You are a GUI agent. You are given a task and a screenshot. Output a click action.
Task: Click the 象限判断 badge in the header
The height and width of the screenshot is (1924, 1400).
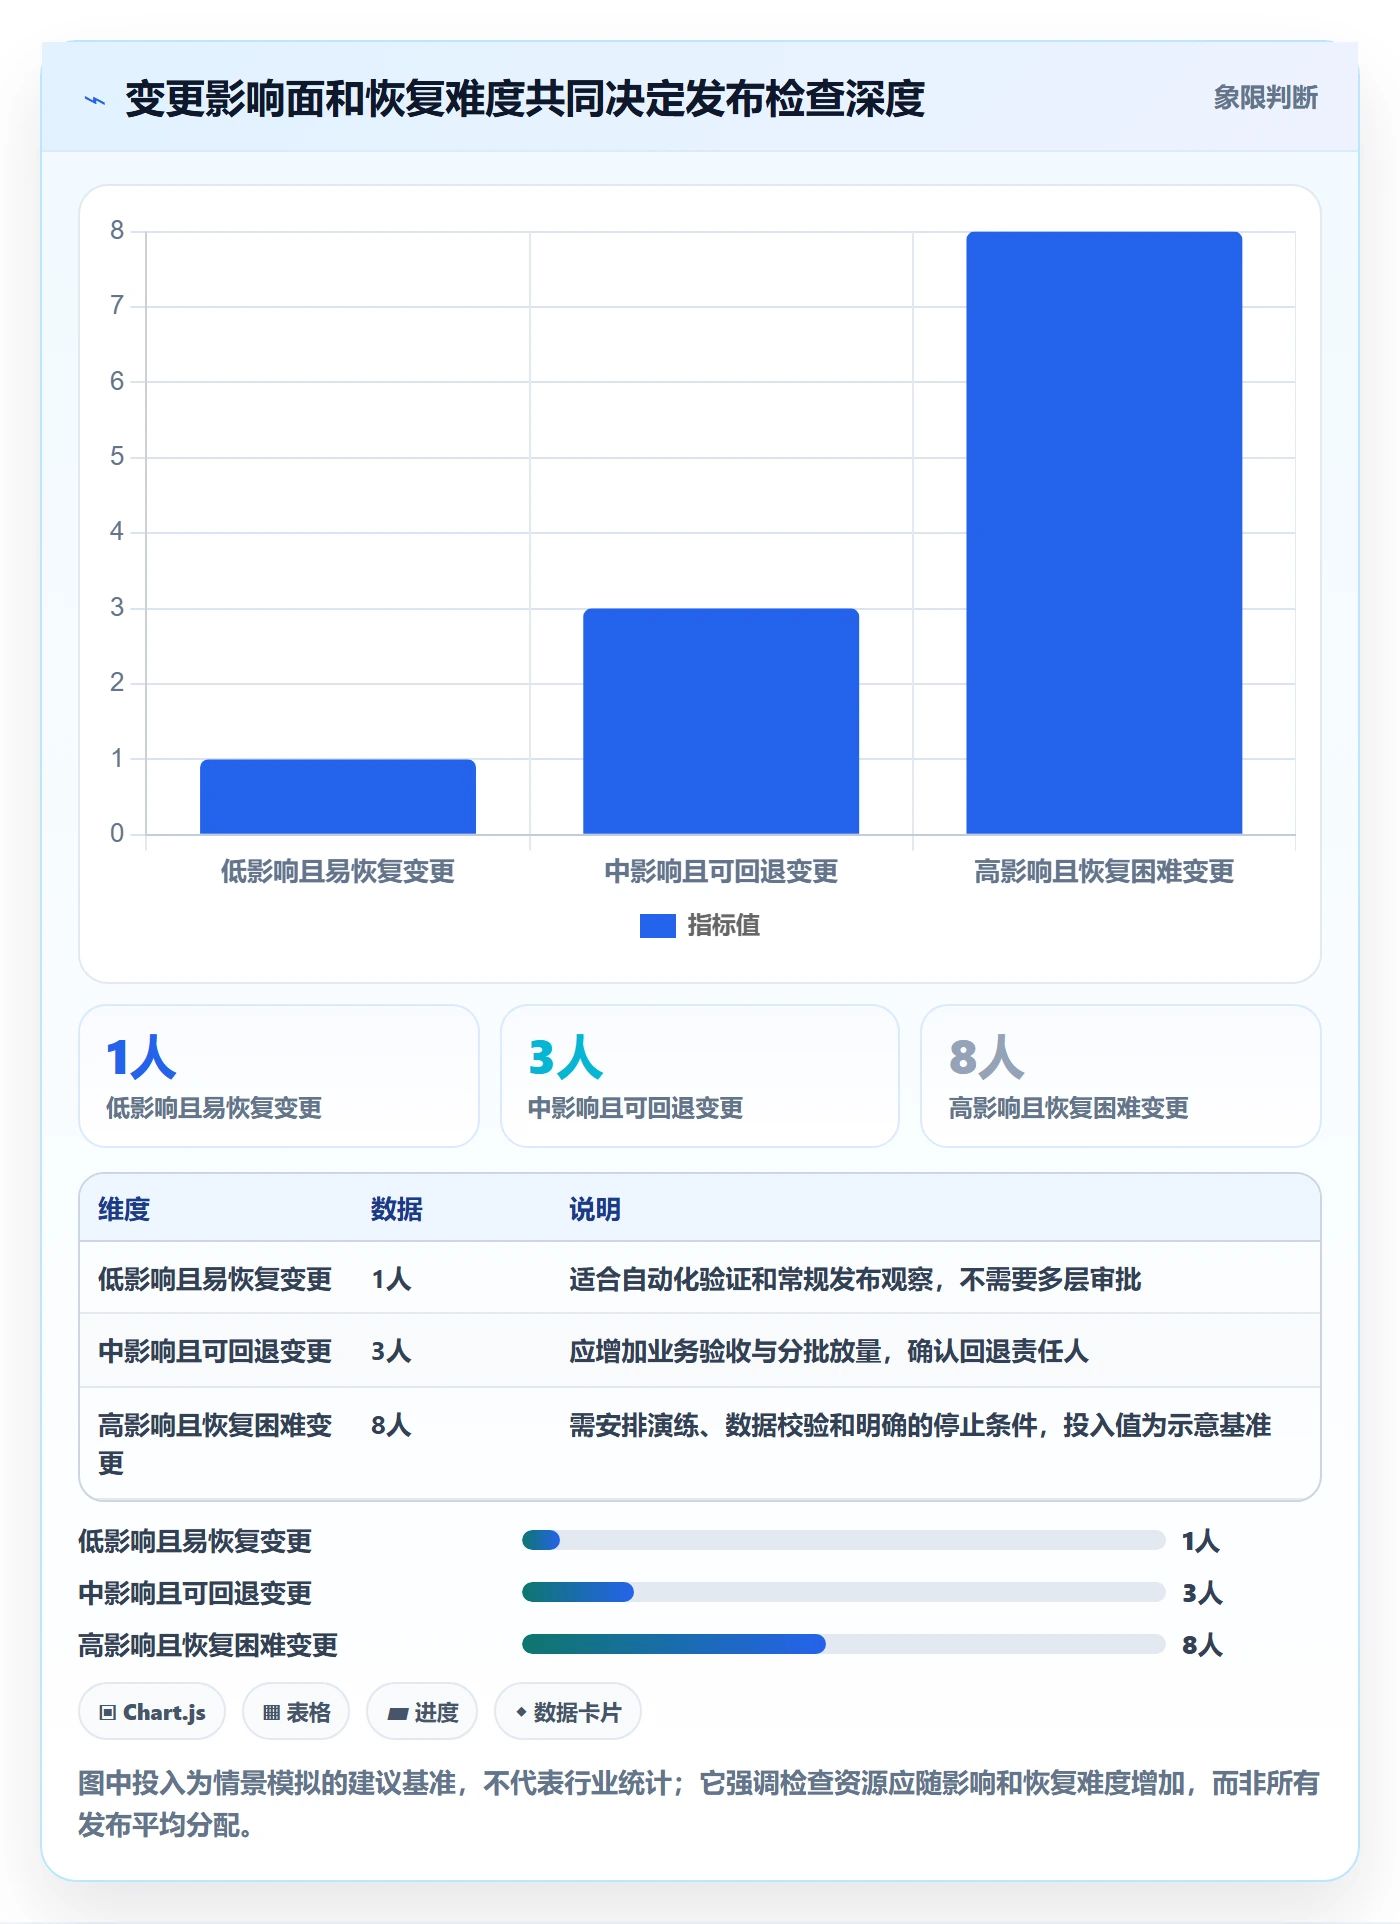pyautogui.click(x=1265, y=98)
